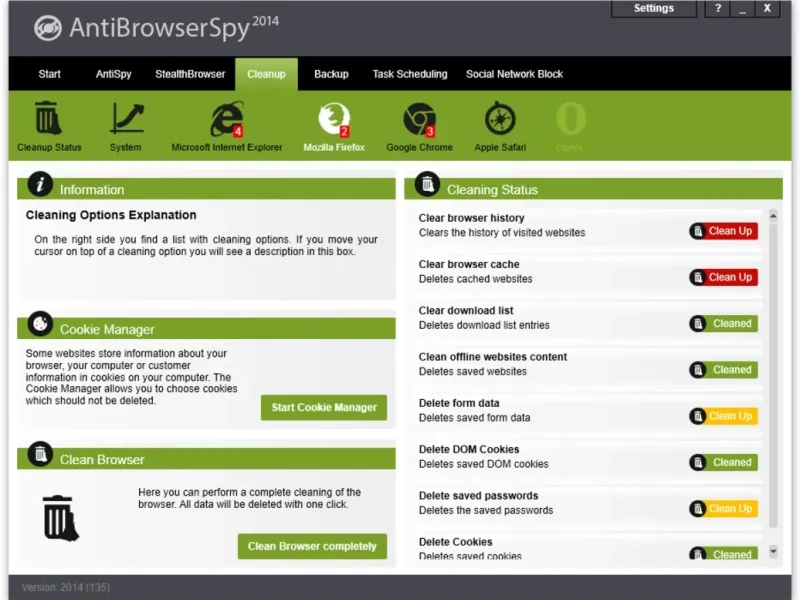Click the Cleaning Status scrollbar thumb
This screenshot has width=800, height=600.
pos(773,375)
